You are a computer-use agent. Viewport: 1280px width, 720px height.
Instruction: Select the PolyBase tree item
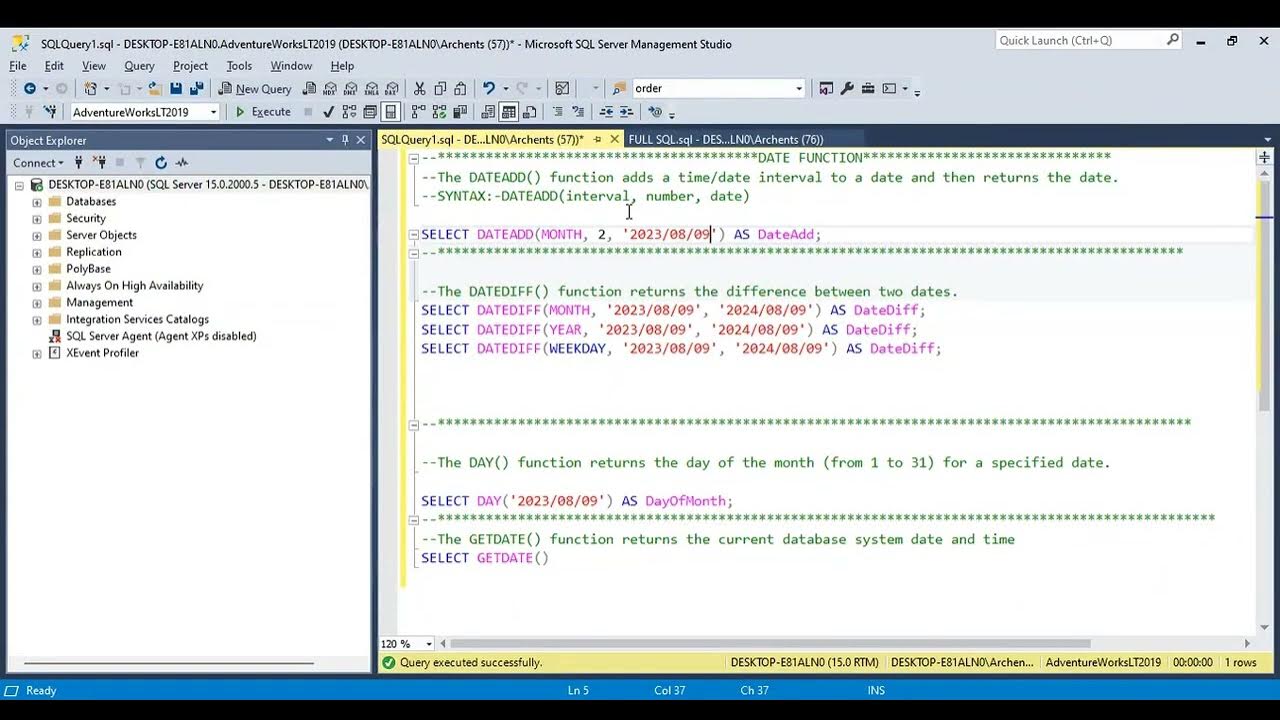click(88, 269)
